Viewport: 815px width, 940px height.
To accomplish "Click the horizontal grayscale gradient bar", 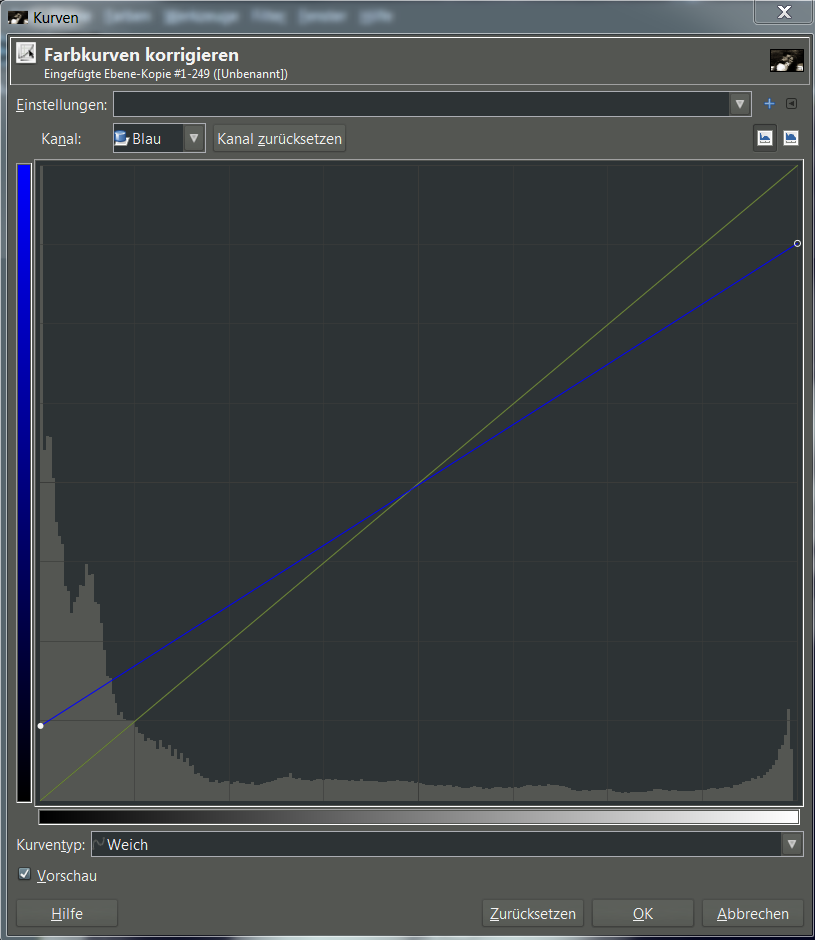I will (x=419, y=817).
